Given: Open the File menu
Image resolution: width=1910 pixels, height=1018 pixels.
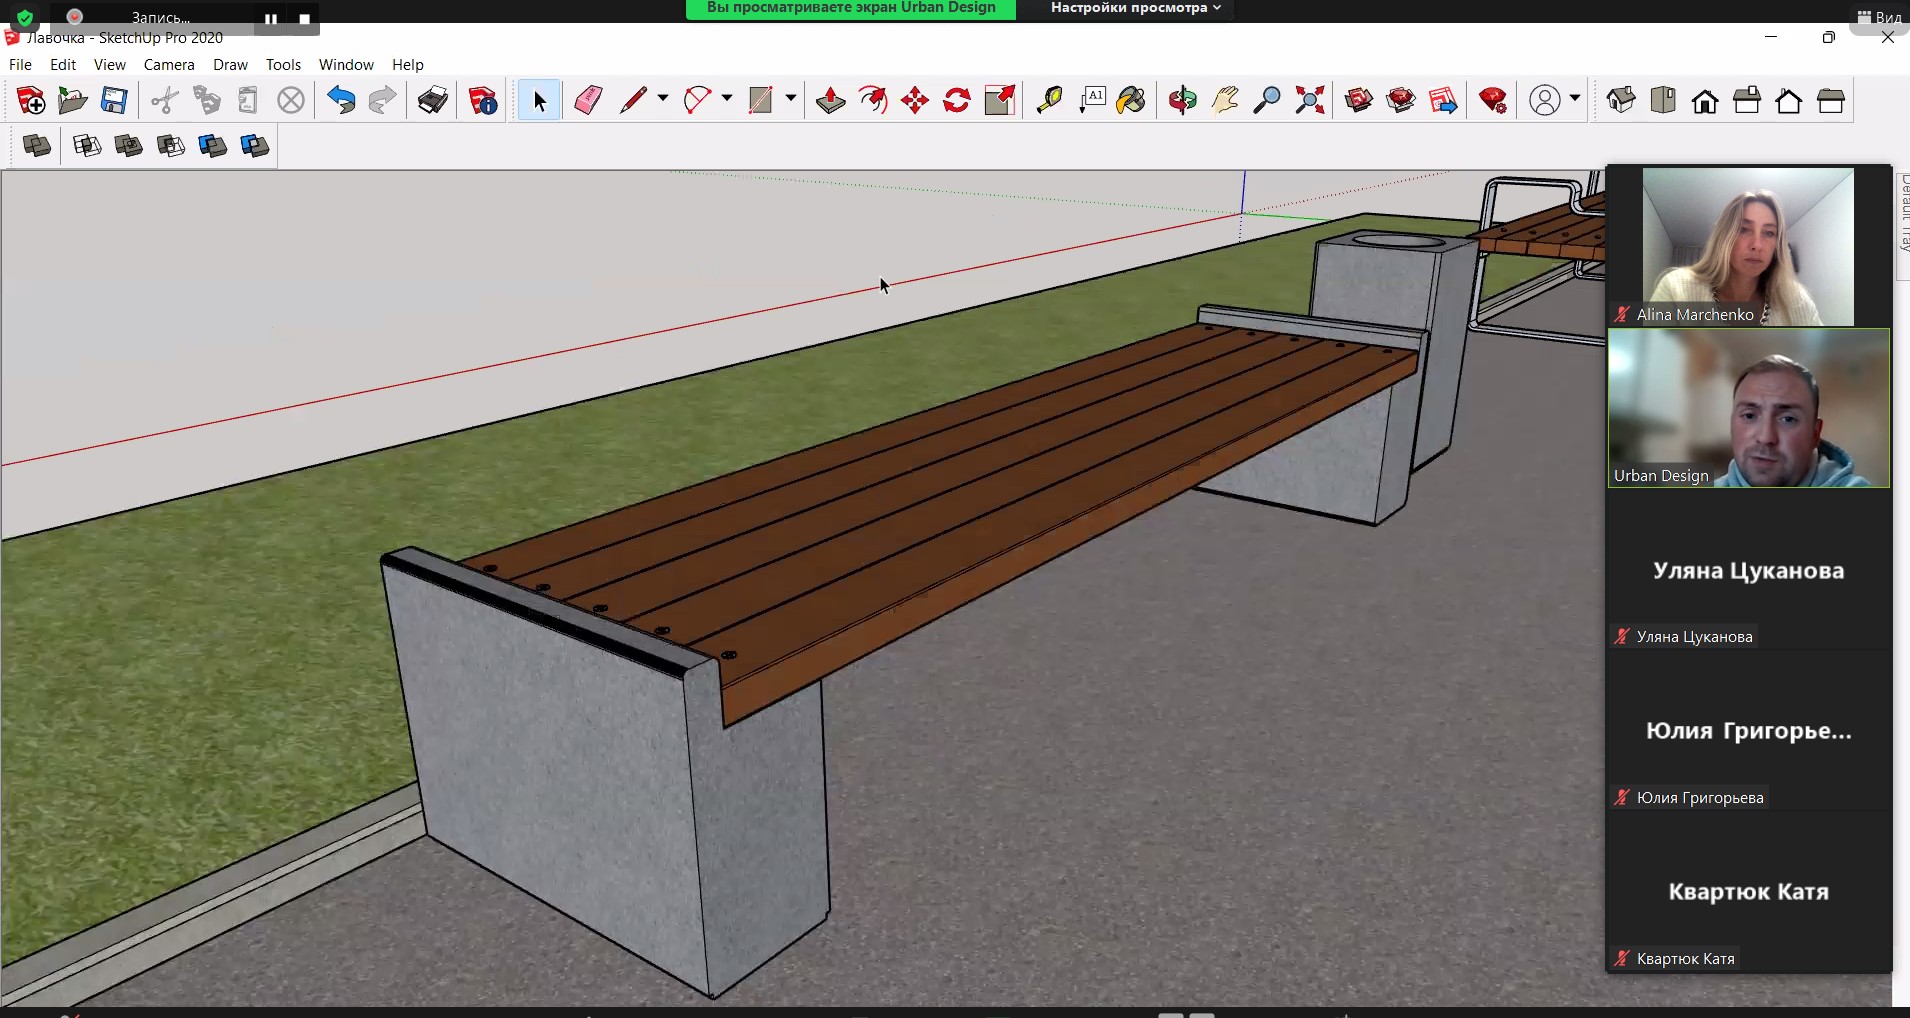Looking at the screenshot, I should pyautogui.click(x=20, y=64).
